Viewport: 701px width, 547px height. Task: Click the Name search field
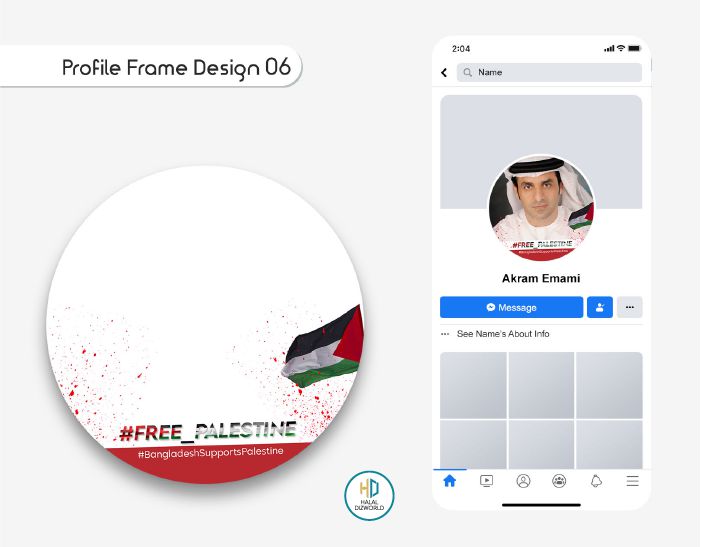click(x=549, y=72)
